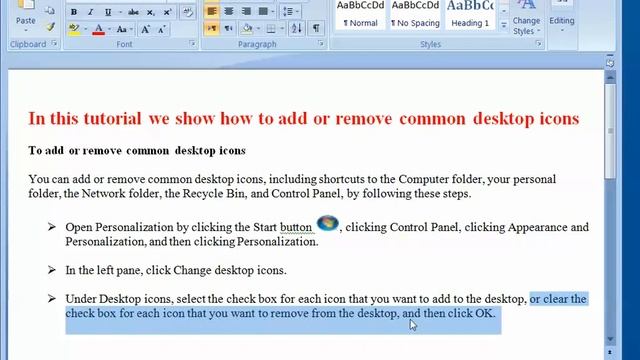Click the Sort icon

click(297, 29)
